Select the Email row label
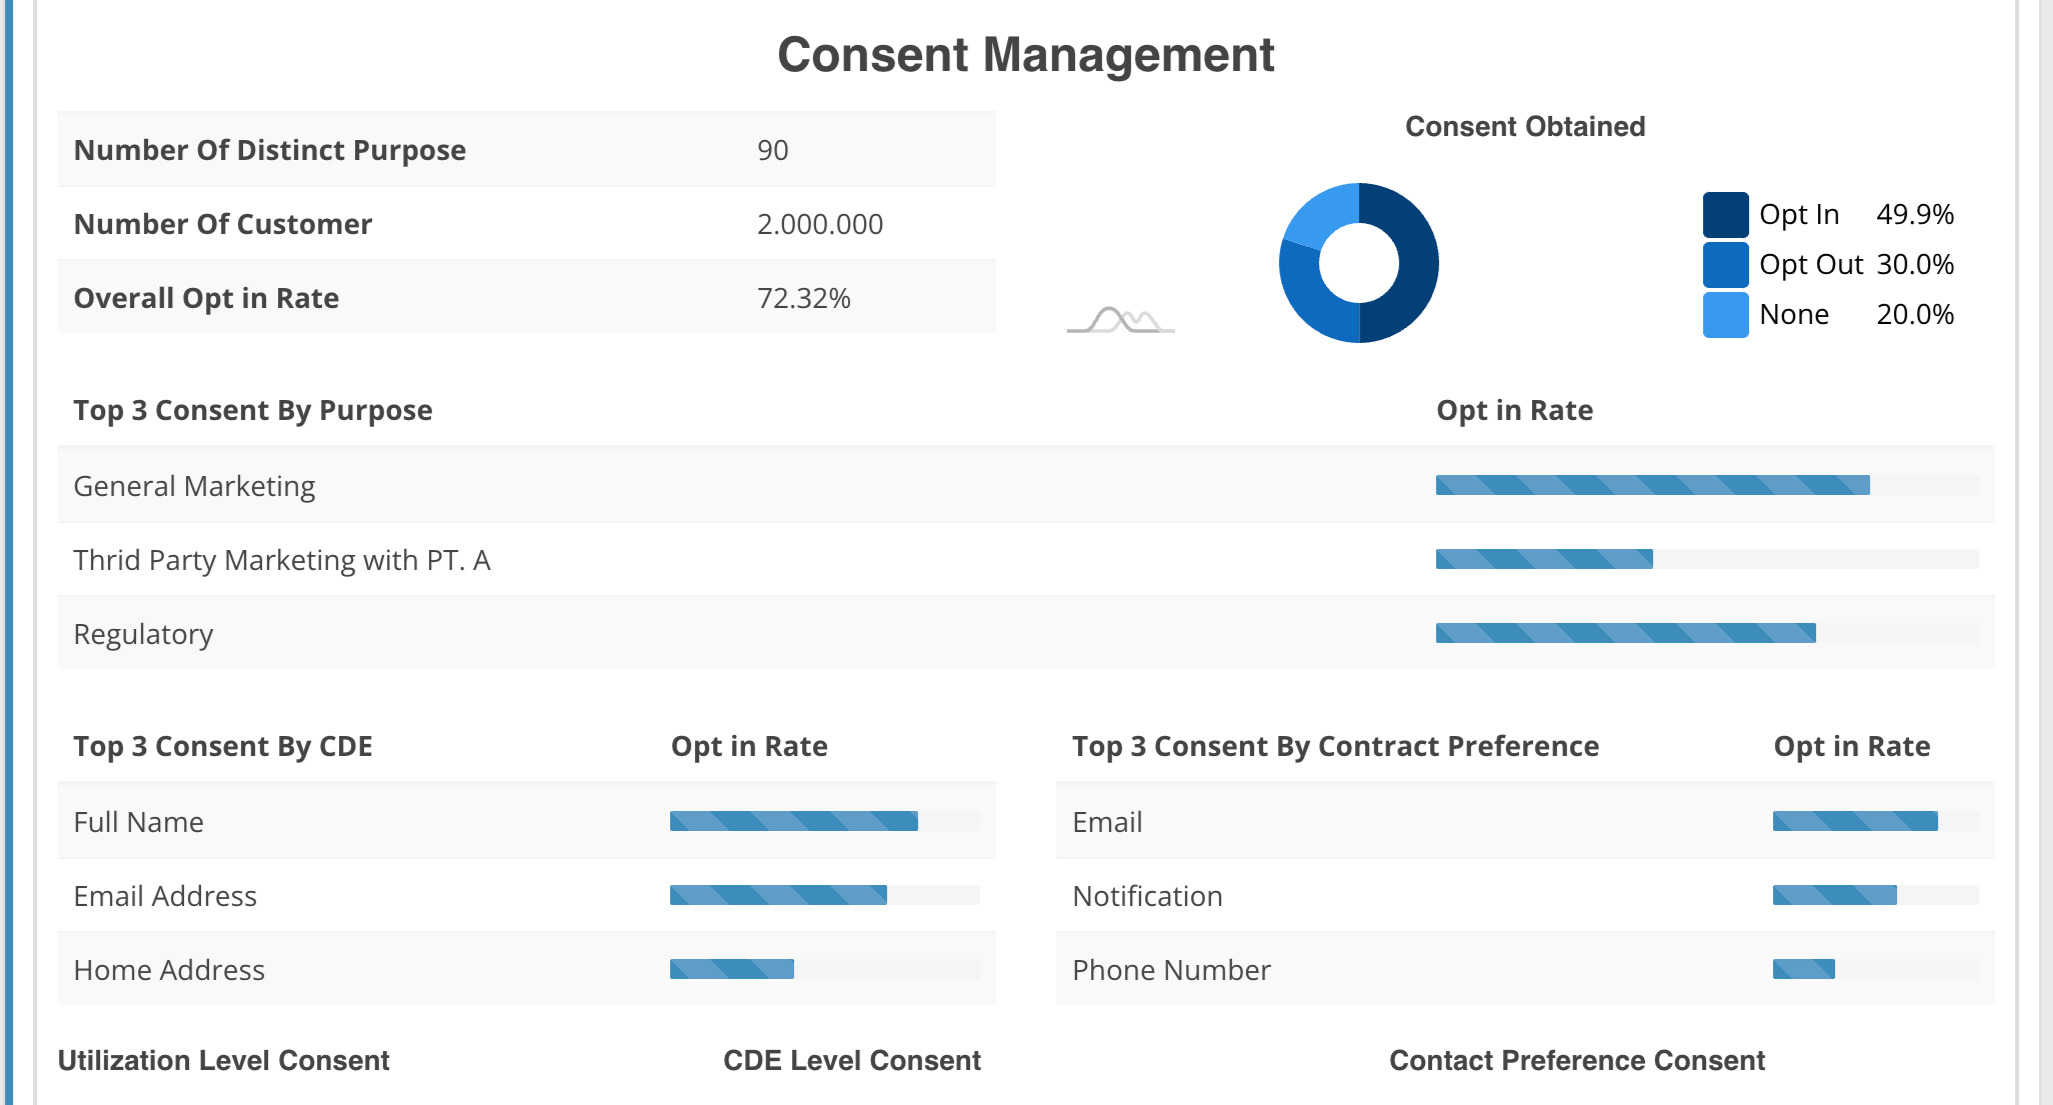2053x1105 pixels. pyautogui.click(x=1107, y=822)
